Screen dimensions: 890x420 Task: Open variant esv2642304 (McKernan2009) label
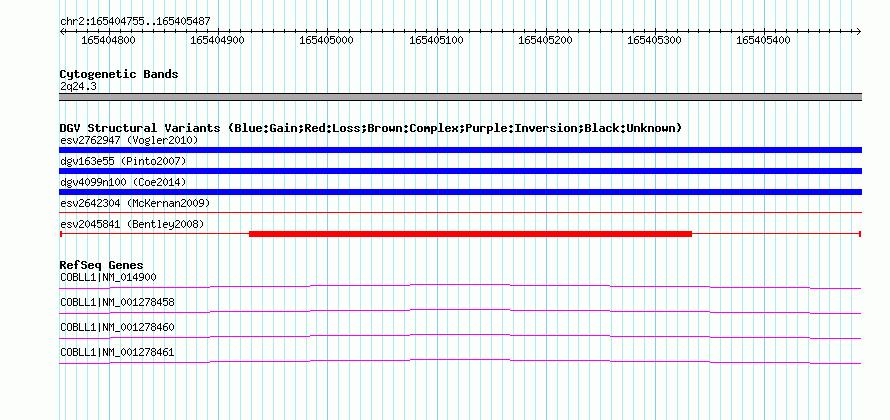[x=135, y=203]
